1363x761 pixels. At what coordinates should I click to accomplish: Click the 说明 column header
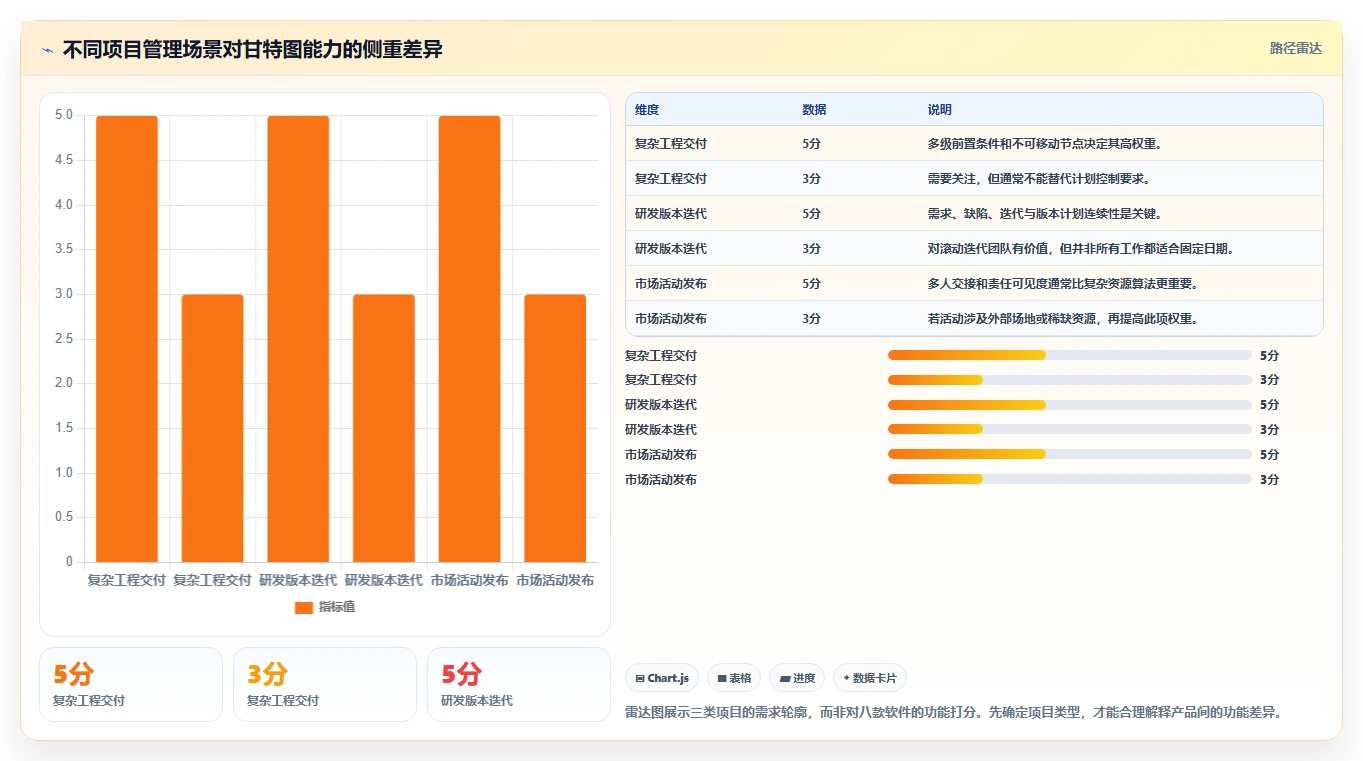tap(940, 110)
